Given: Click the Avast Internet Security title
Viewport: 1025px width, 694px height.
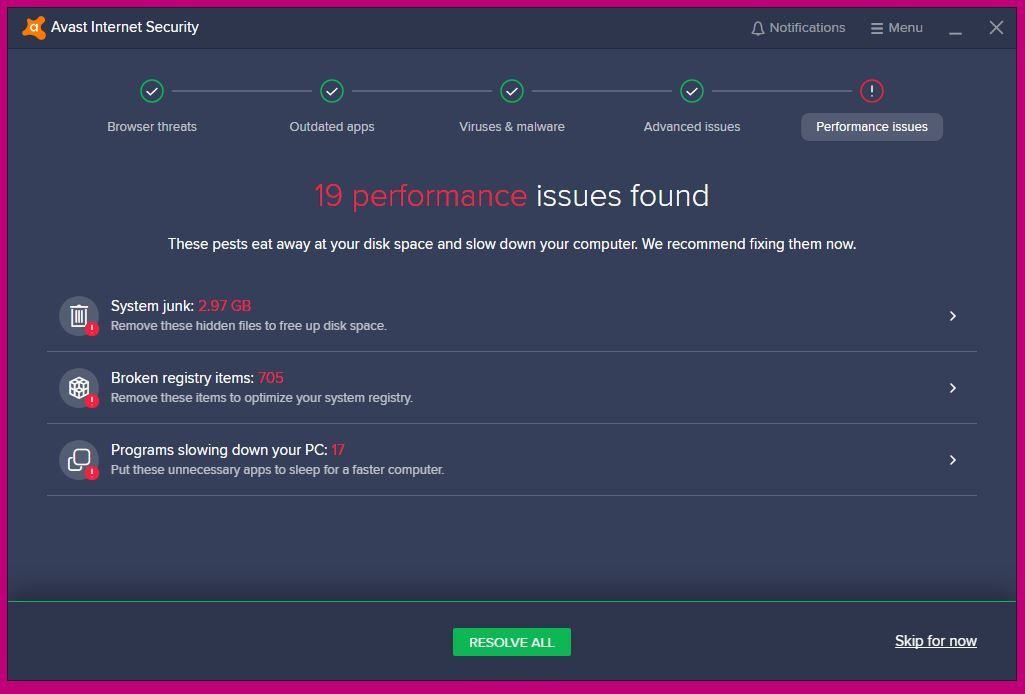Looking at the screenshot, I should tap(125, 27).
